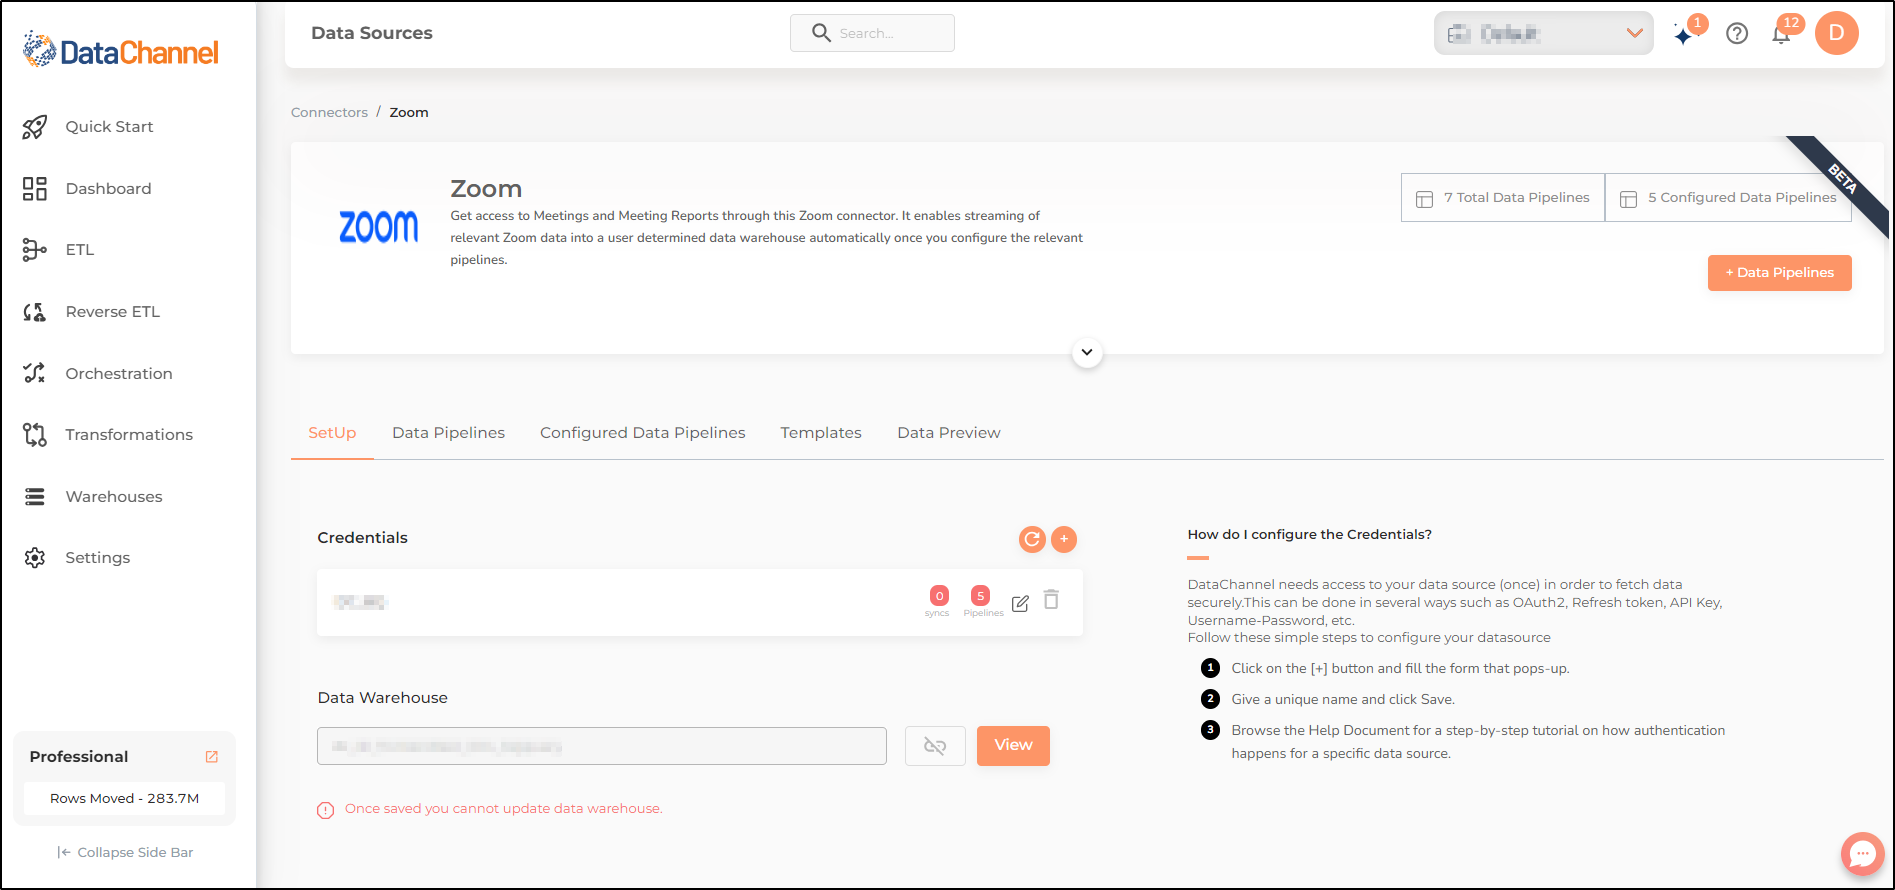
Task: Open the user avatar D menu
Action: 1837,33
